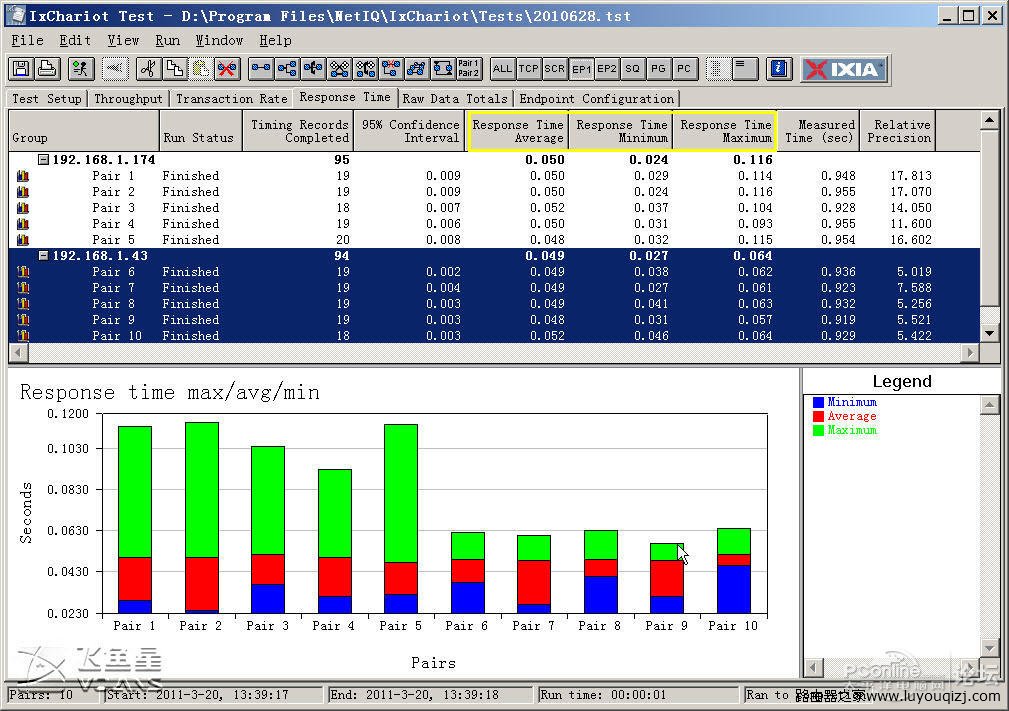Screen dimensions: 1009x711
Task: Click table horizontal scroll right arrow
Action: click(970, 352)
